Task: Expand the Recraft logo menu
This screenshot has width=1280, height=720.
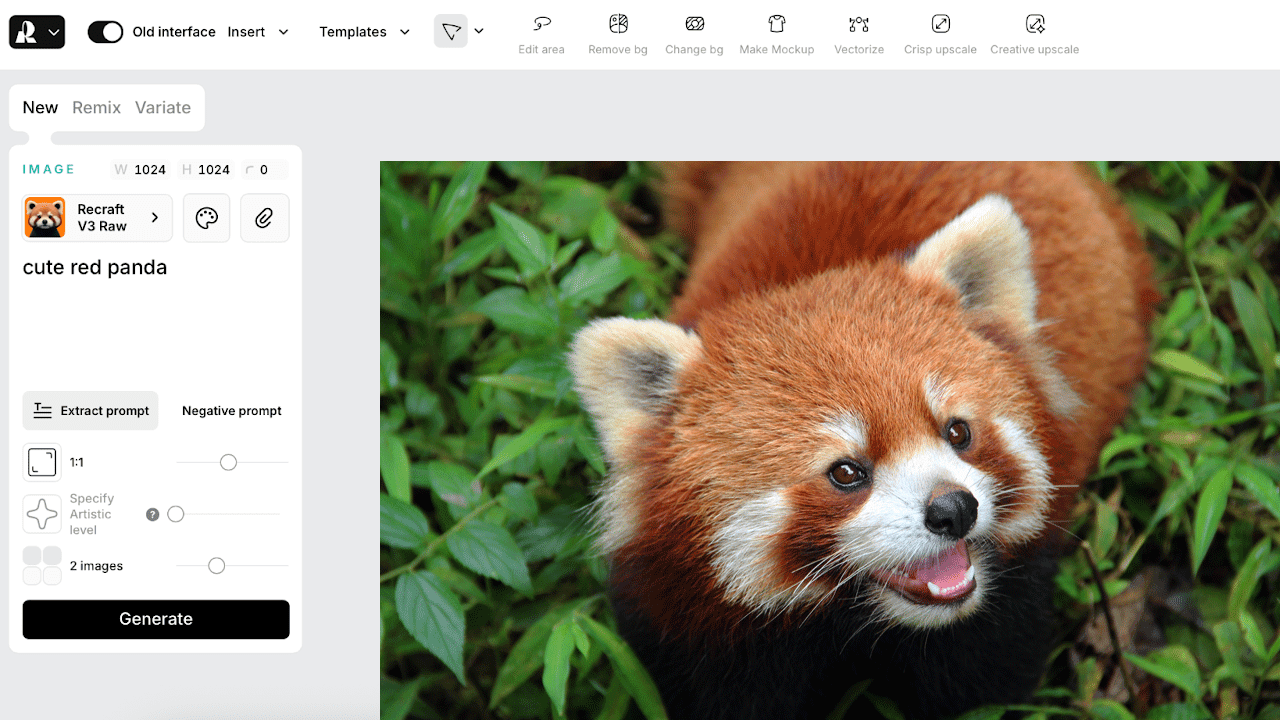Action: (x=37, y=32)
